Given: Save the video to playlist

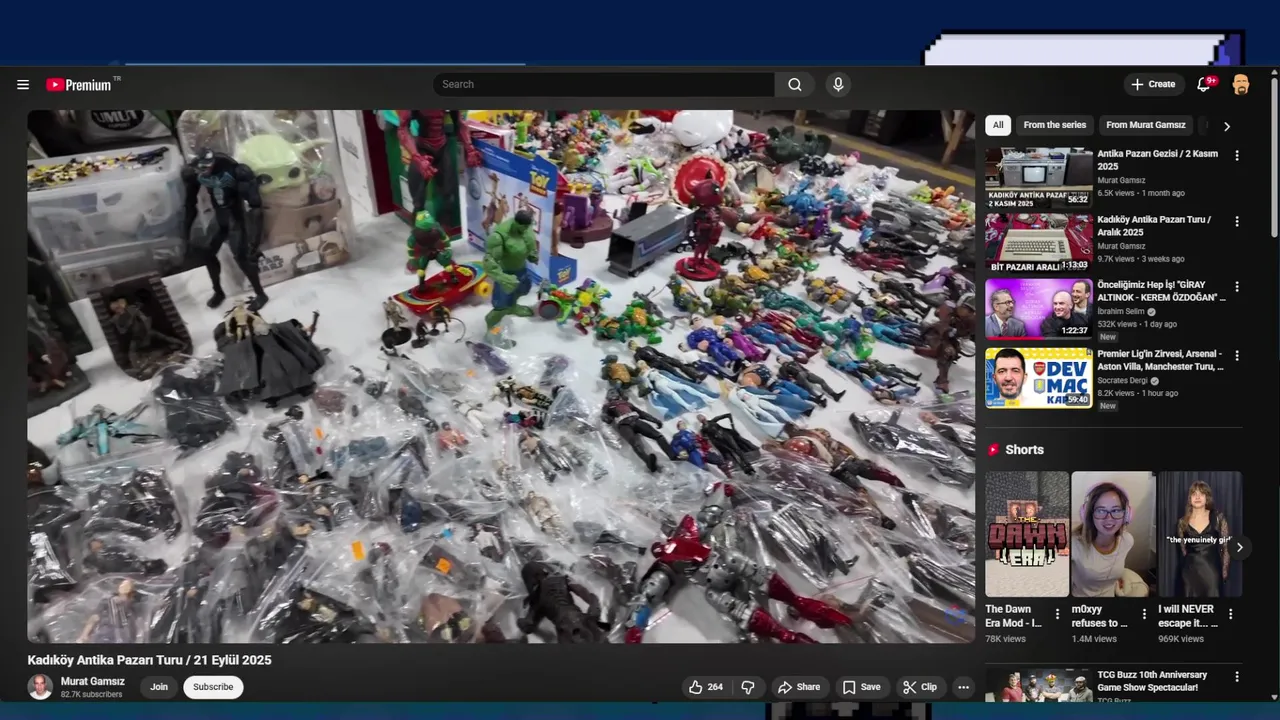Looking at the screenshot, I should click(x=861, y=687).
